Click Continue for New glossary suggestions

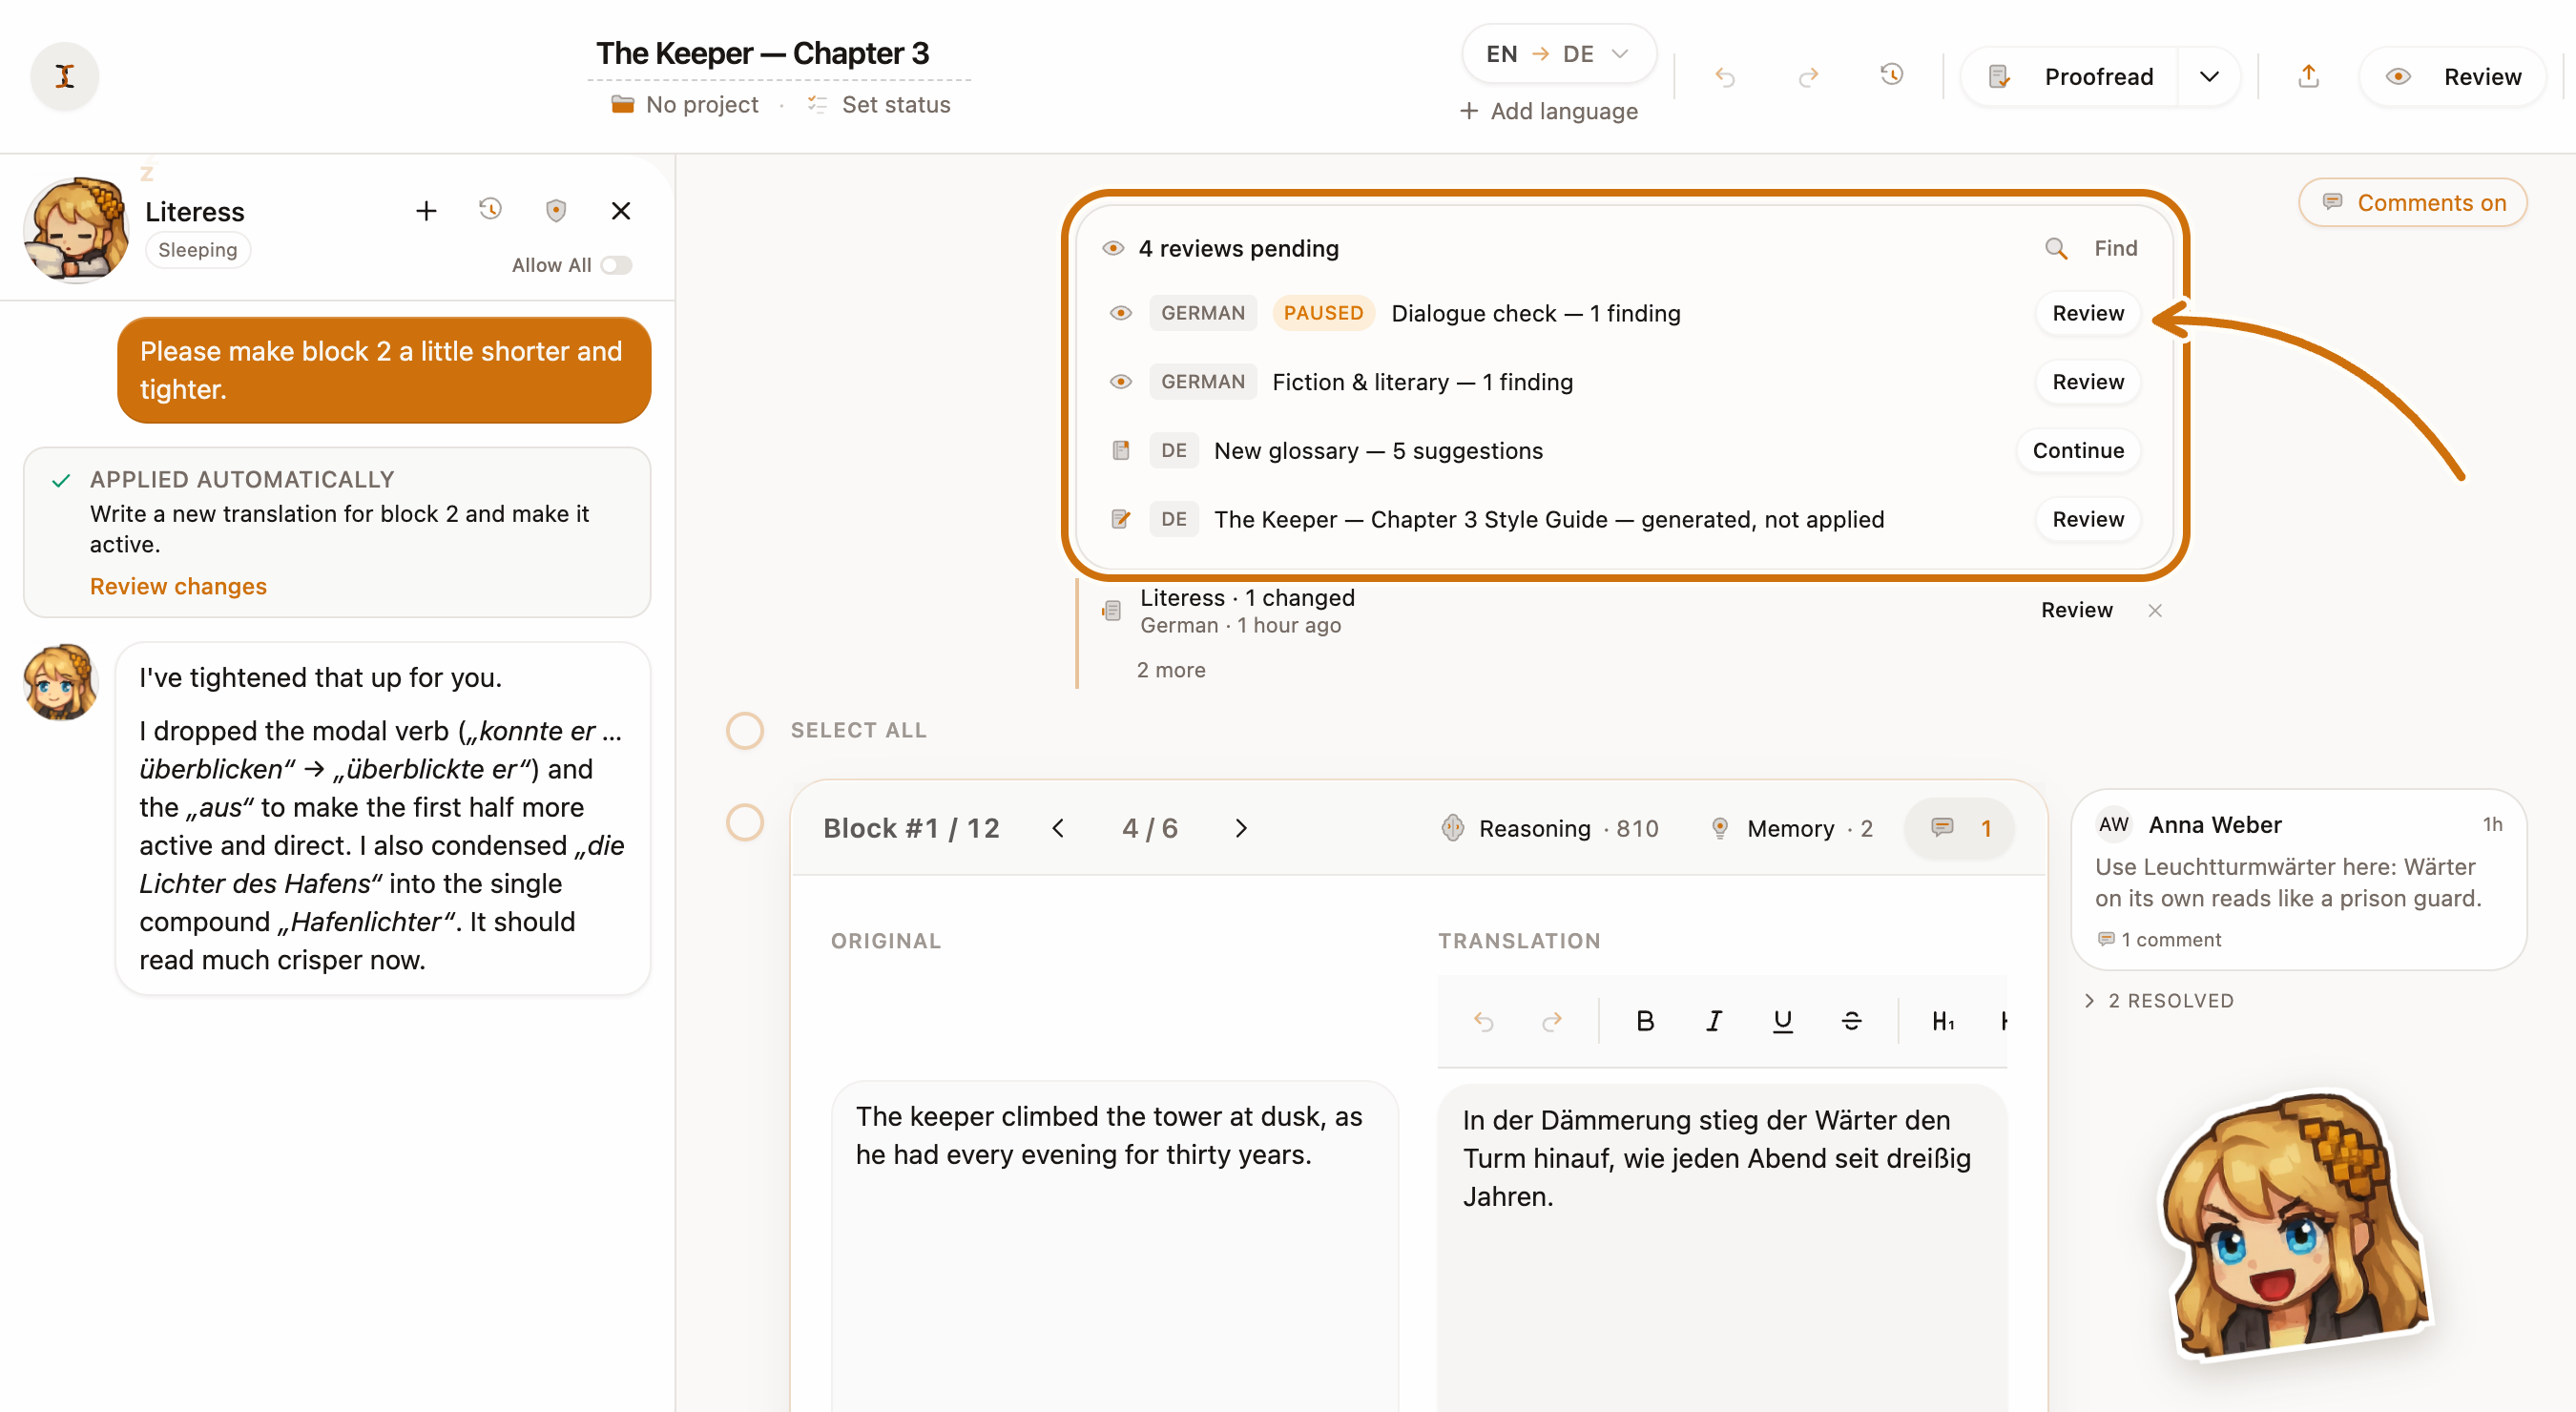2078,451
